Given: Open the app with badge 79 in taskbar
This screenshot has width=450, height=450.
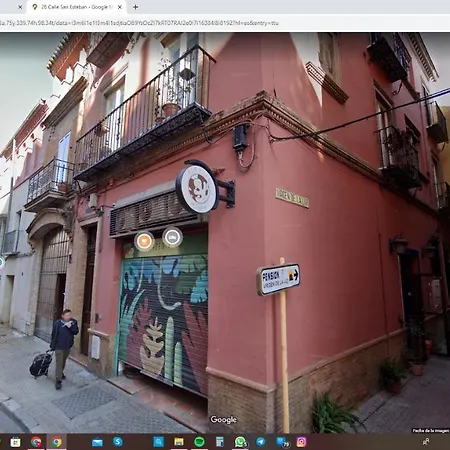Looking at the screenshot, I should [282, 442].
